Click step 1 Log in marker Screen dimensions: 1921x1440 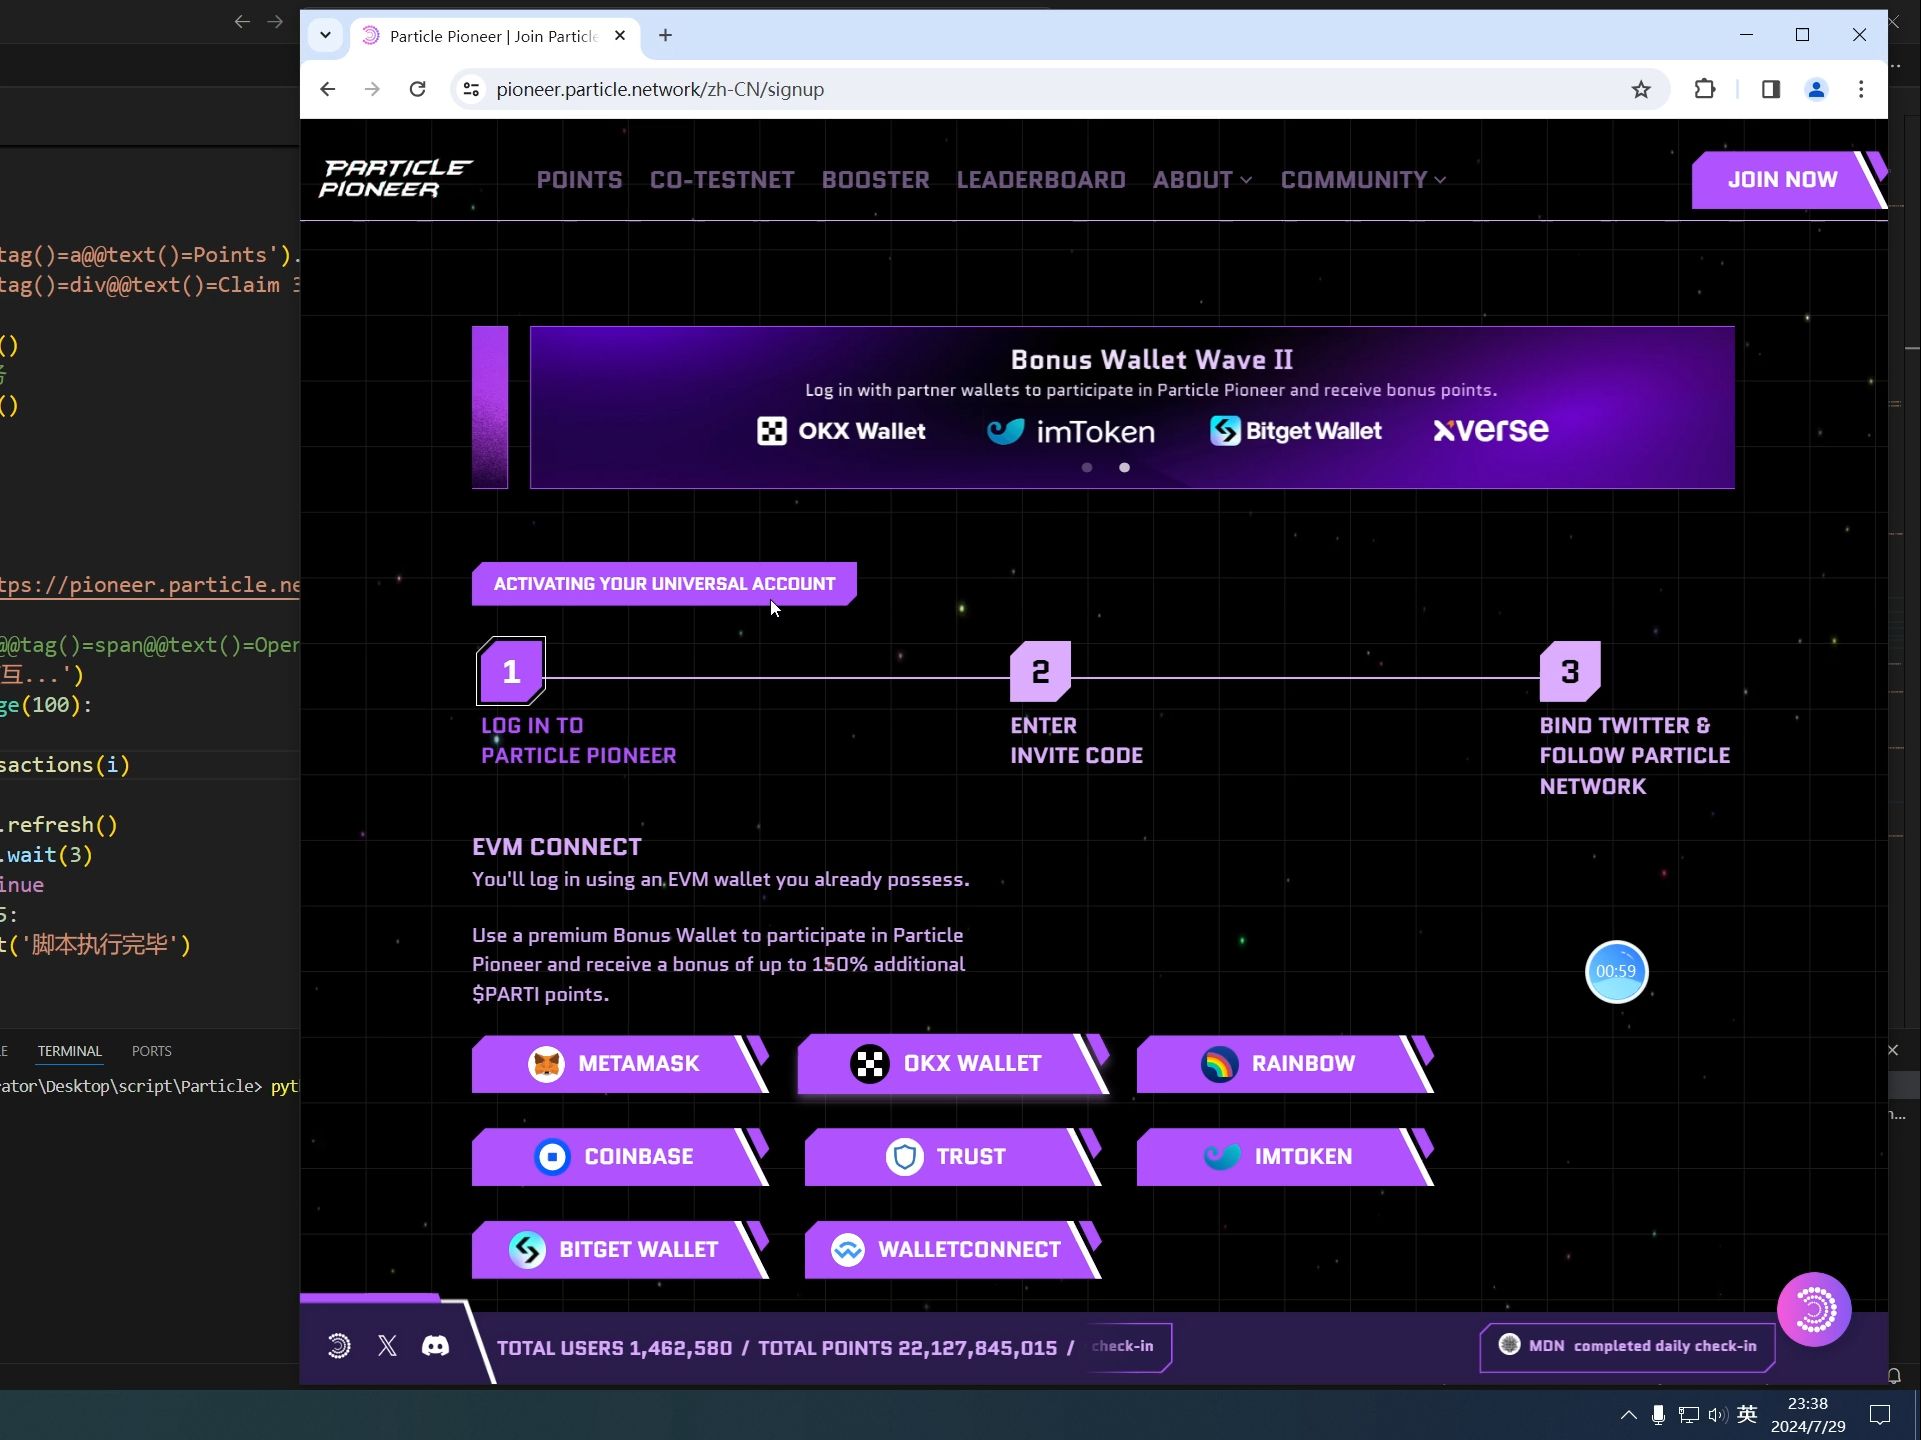(511, 671)
